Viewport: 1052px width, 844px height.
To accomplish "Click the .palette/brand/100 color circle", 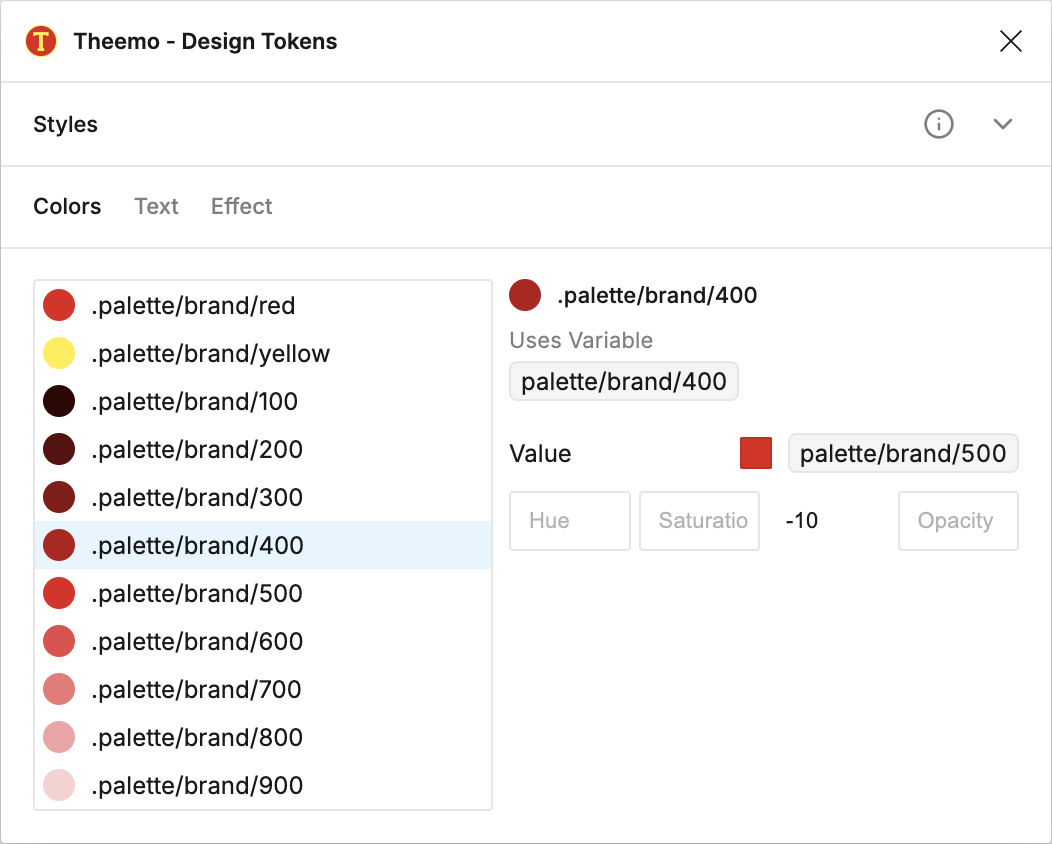I will (59, 402).
